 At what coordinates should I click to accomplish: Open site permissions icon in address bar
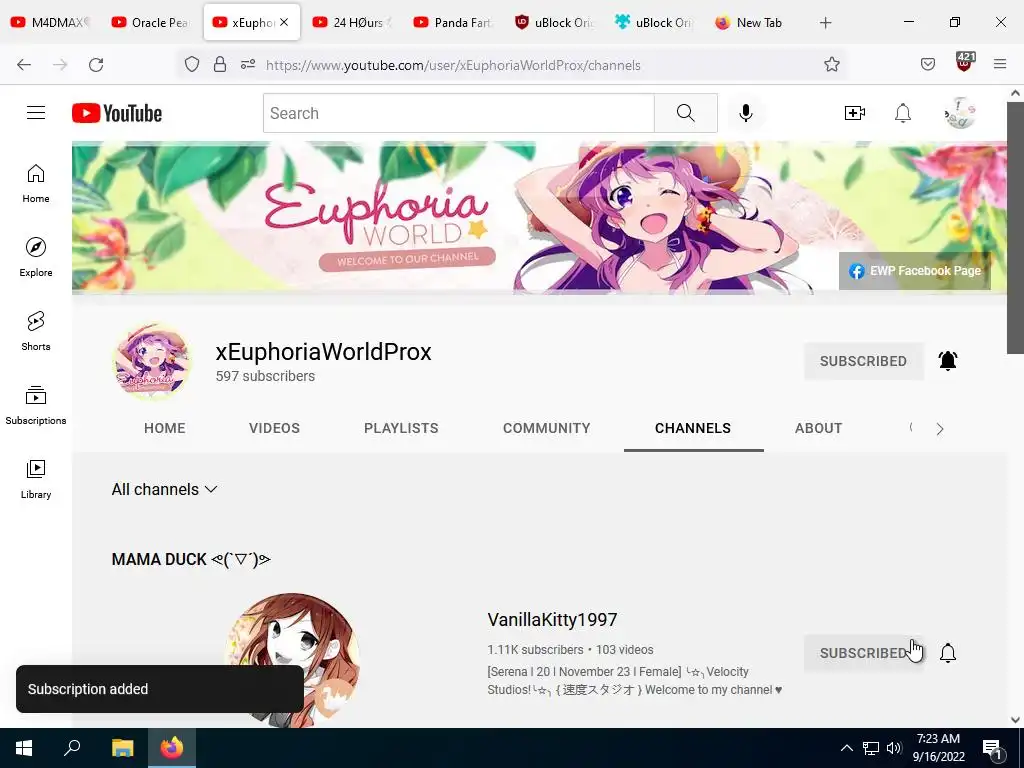pyautogui.click(x=248, y=65)
